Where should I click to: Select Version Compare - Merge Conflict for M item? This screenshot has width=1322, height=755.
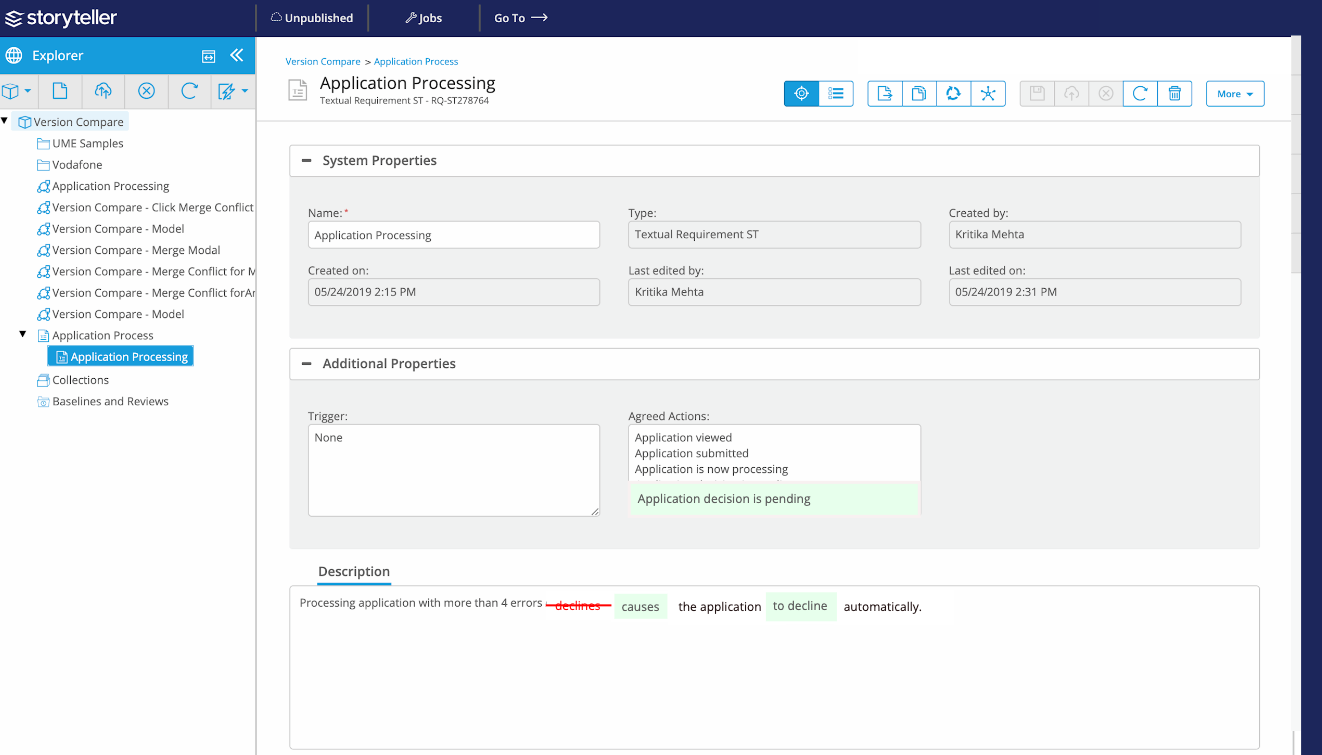[x=145, y=271]
